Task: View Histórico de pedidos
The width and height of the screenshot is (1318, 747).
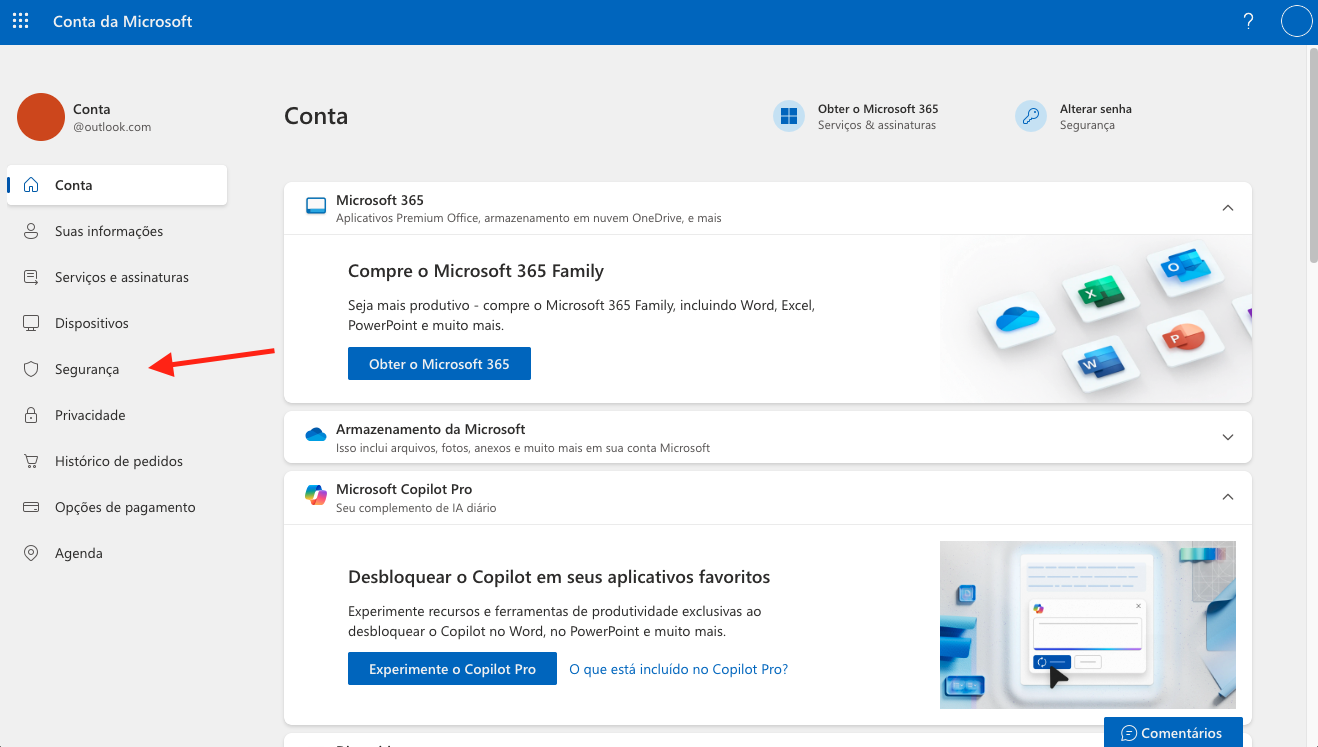Action: point(117,461)
